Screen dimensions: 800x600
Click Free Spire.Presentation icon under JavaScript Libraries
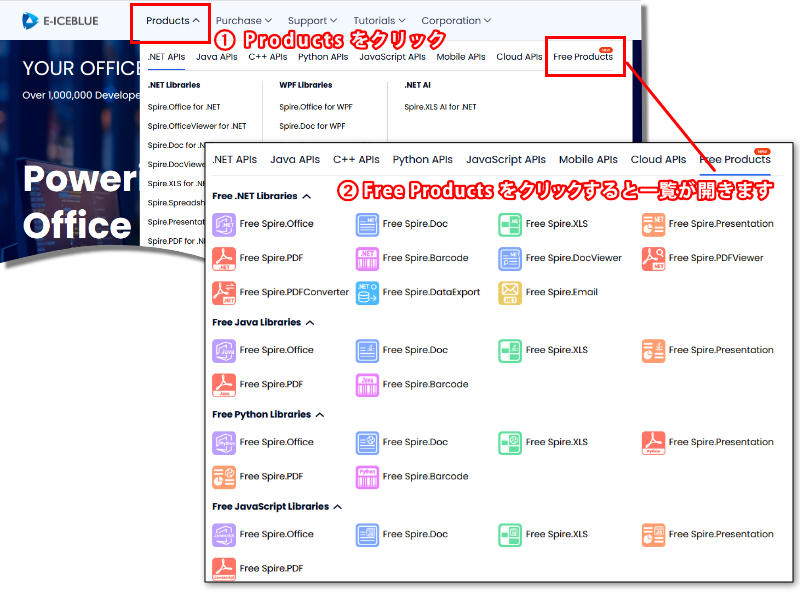point(654,534)
